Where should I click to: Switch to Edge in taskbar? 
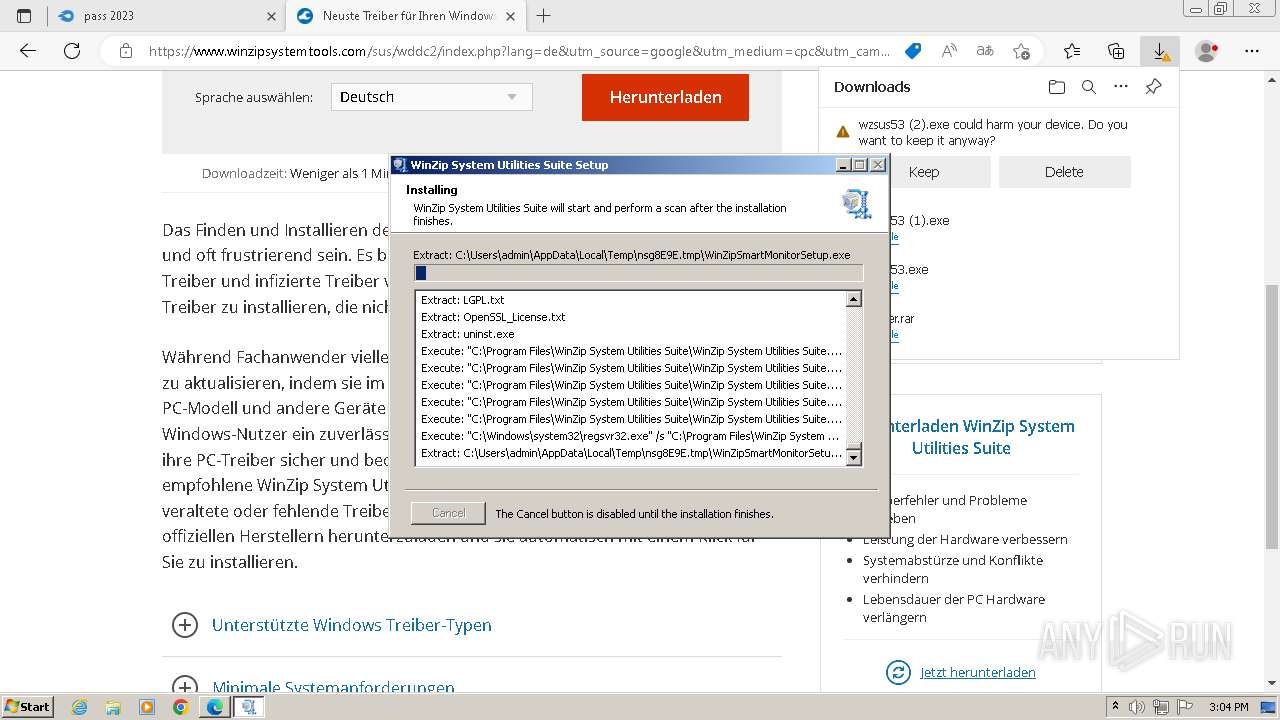click(x=214, y=707)
